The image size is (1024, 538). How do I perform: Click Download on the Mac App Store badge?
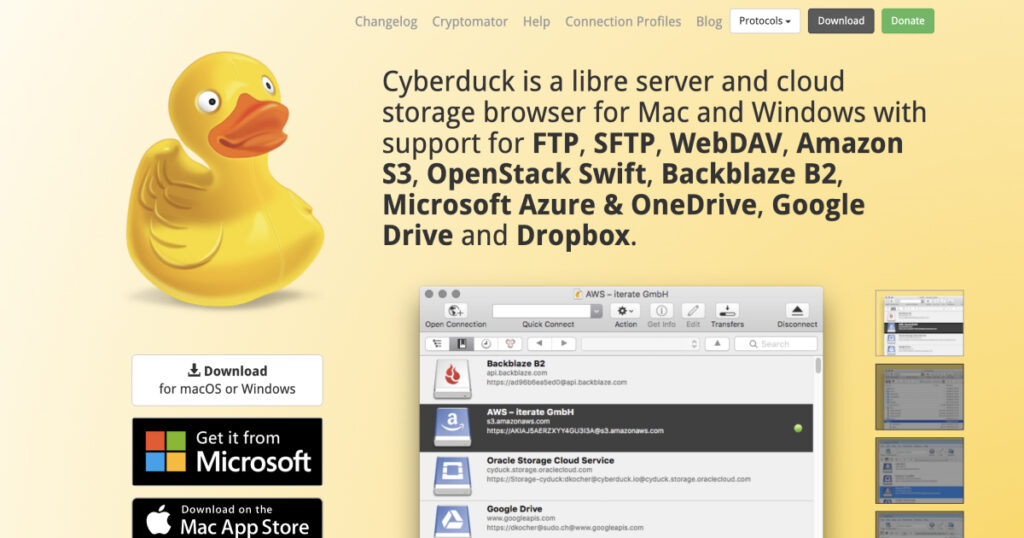[x=227, y=519]
